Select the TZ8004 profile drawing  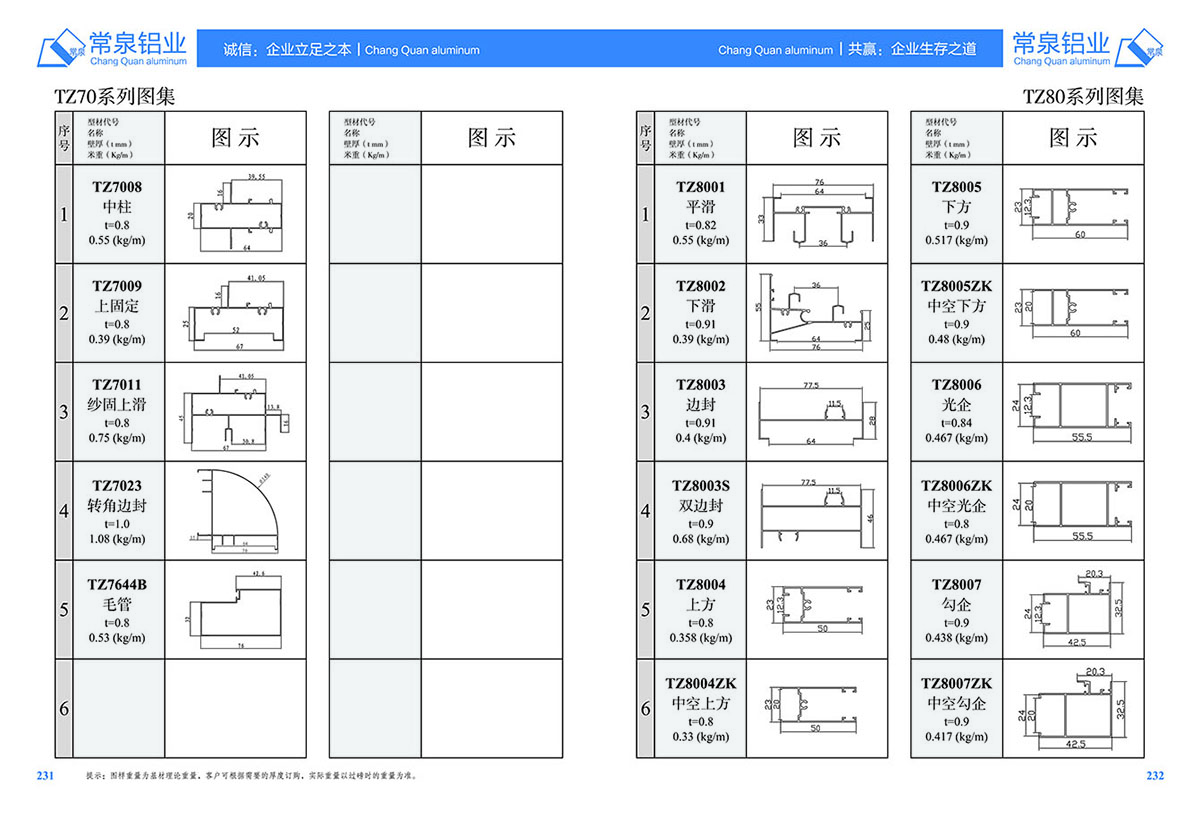(x=813, y=610)
